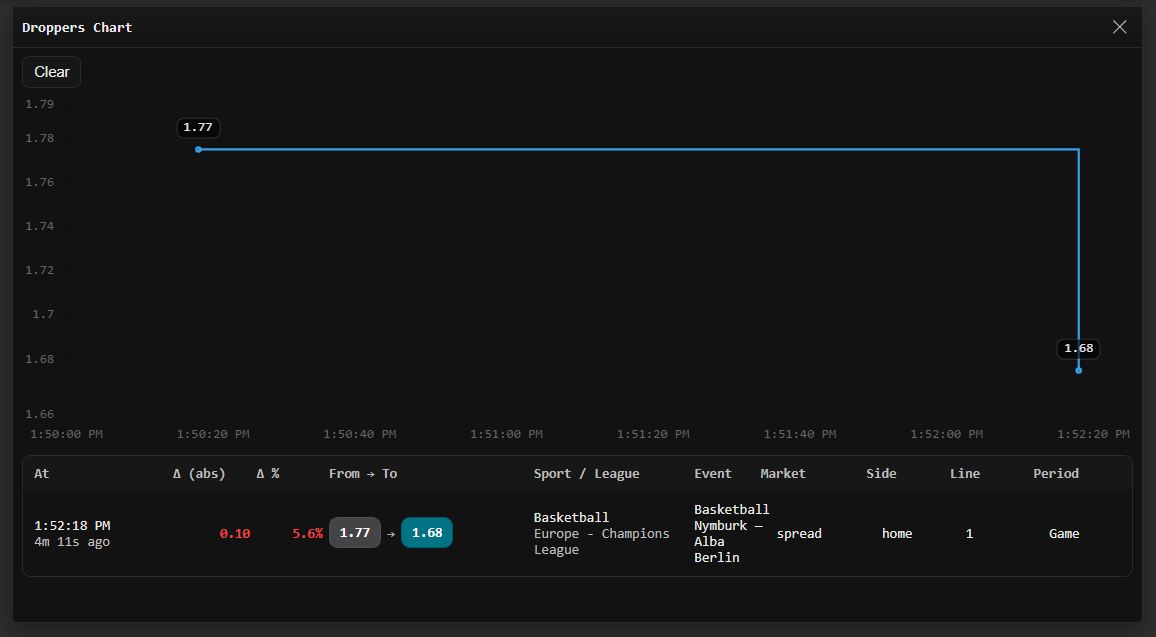Image resolution: width=1156 pixels, height=637 pixels.
Task: Close the Droppers Chart dialog
Action: click(1119, 27)
